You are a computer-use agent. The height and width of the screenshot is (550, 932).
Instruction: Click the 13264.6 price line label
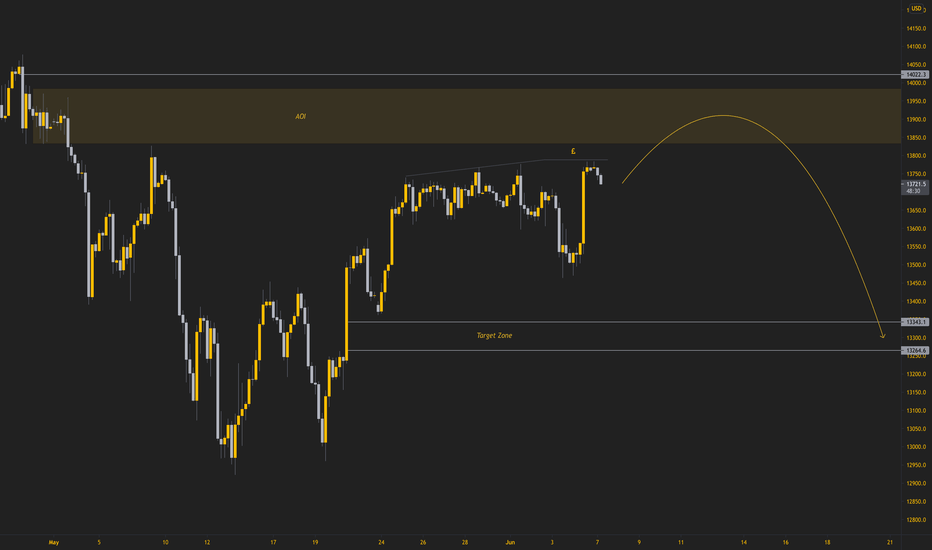coord(915,350)
